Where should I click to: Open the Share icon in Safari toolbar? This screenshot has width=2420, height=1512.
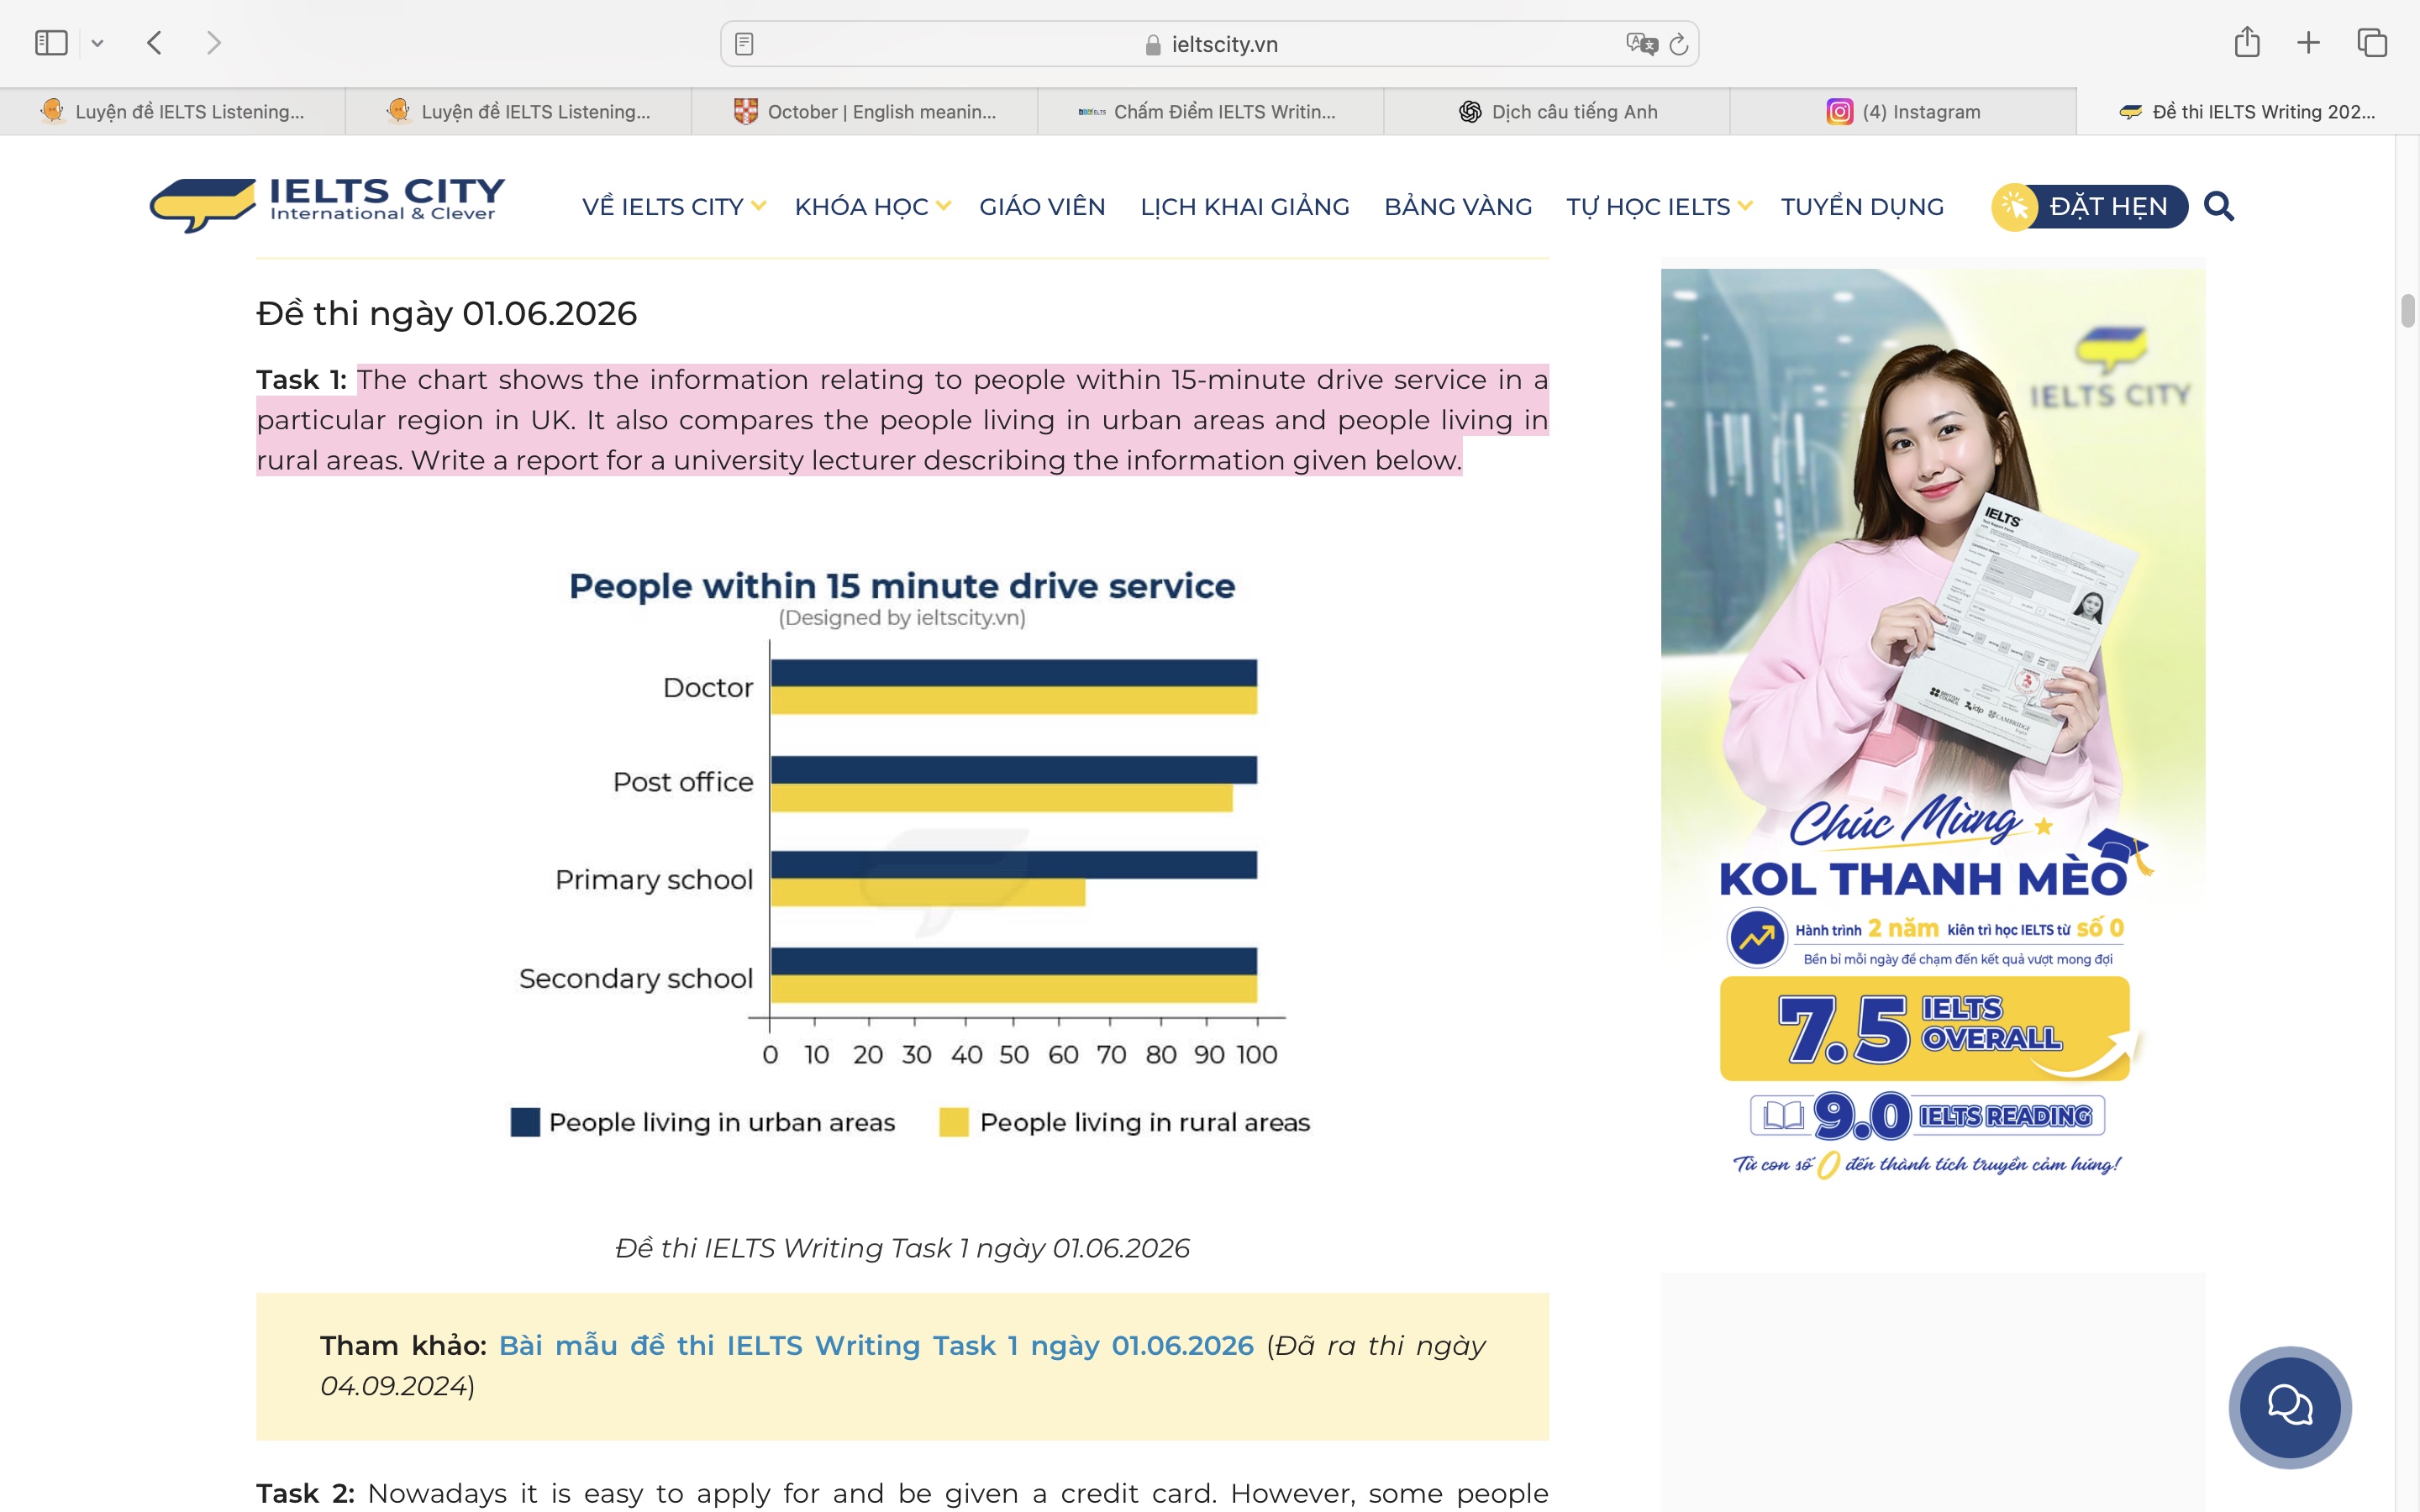pyautogui.click(x=2247, y=42)
